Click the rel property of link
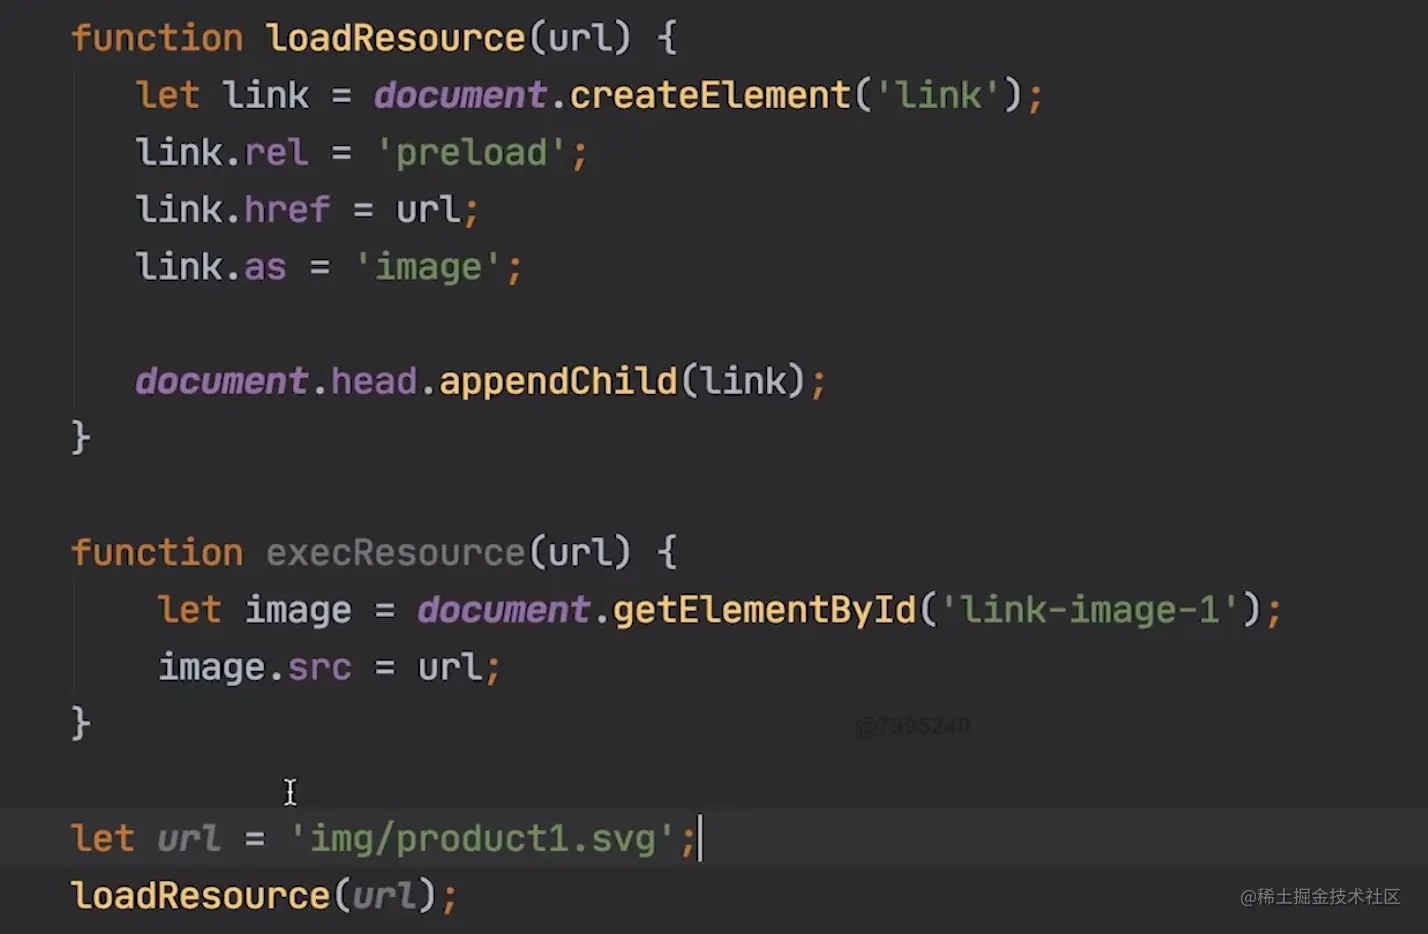The width and height of the screenshot is (1428, 934). [x=276, y=153]
